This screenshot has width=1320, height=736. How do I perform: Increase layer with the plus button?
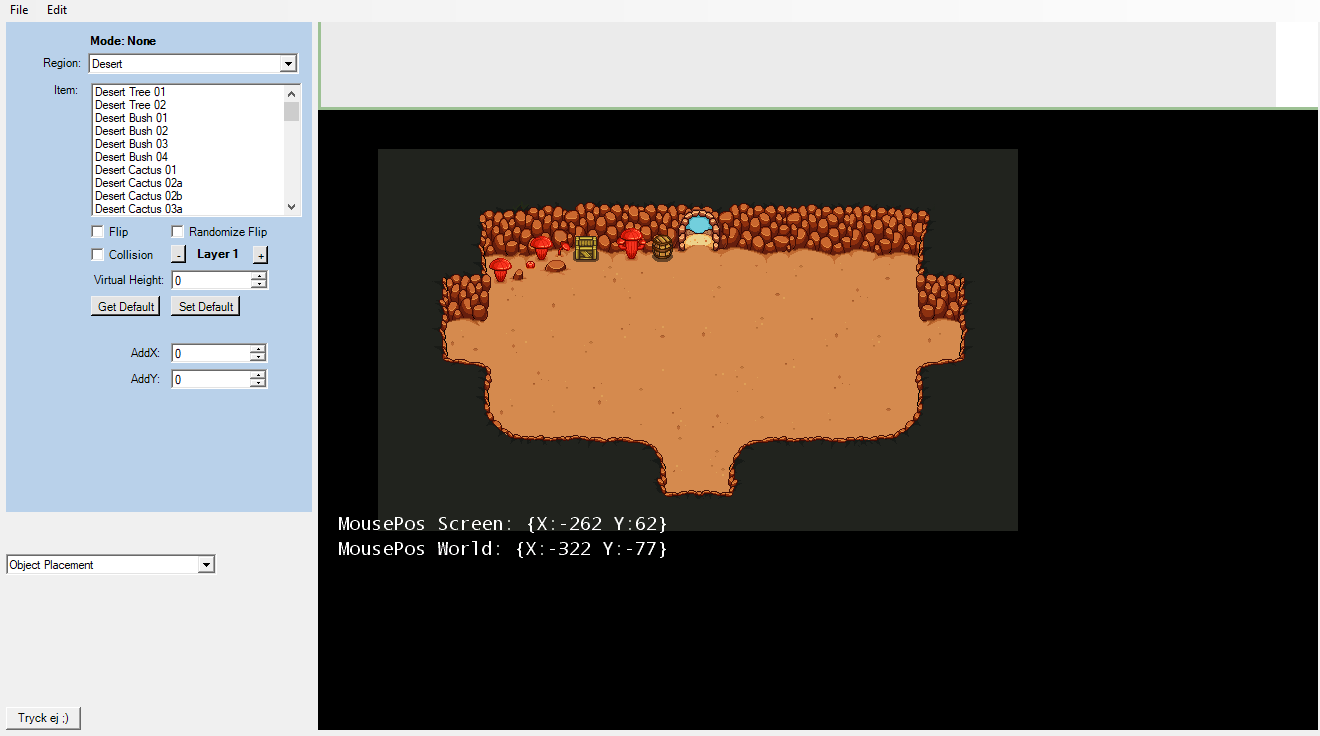[x=260, y=255]
